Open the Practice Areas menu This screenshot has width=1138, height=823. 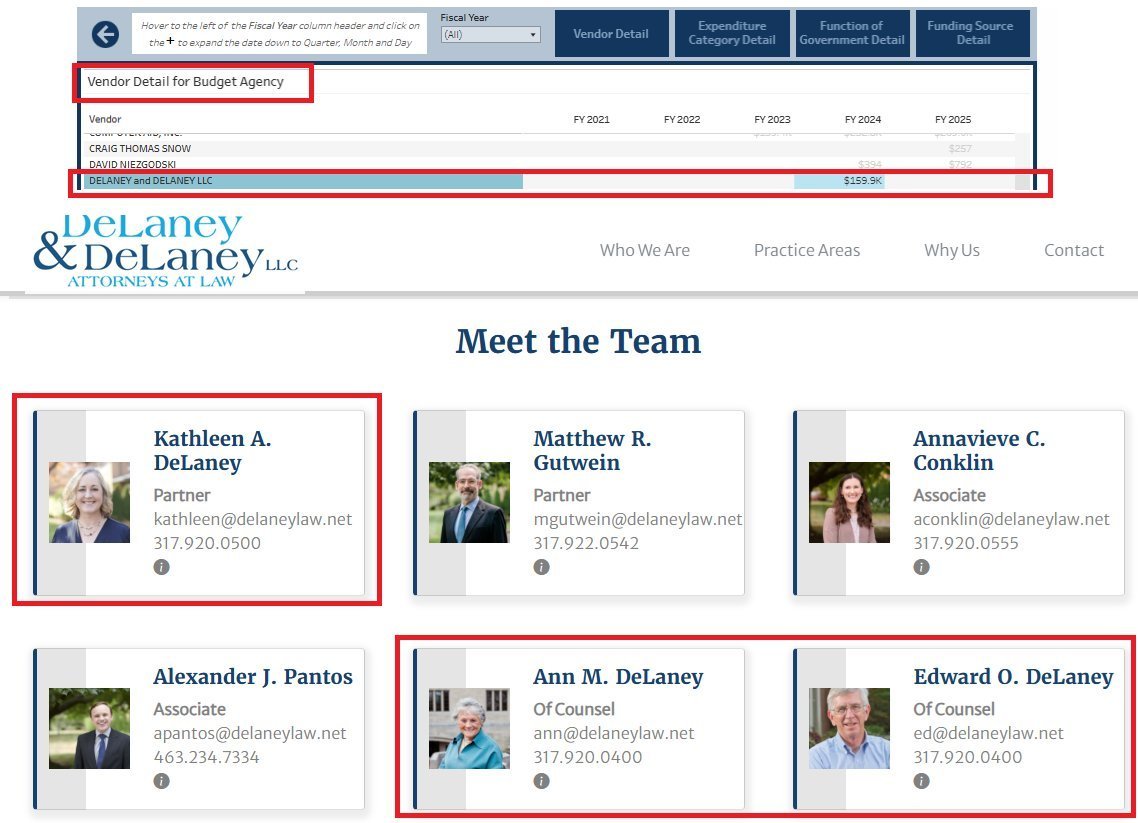click(806, 250)
